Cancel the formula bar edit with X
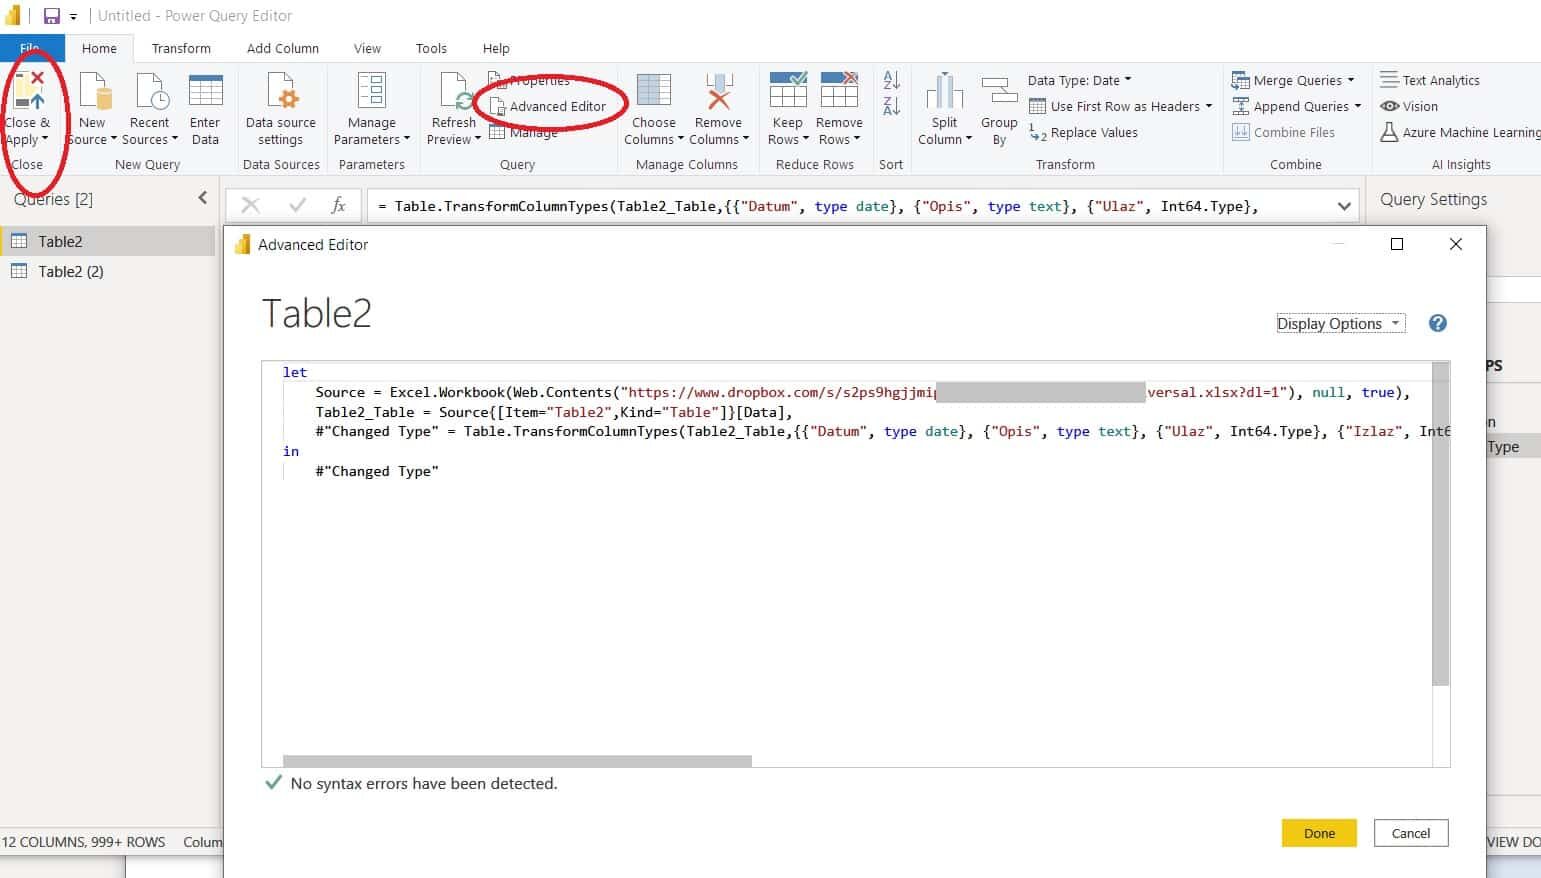Image resolution: width=1541 pixels, height=878 pixels. [250, 205]
